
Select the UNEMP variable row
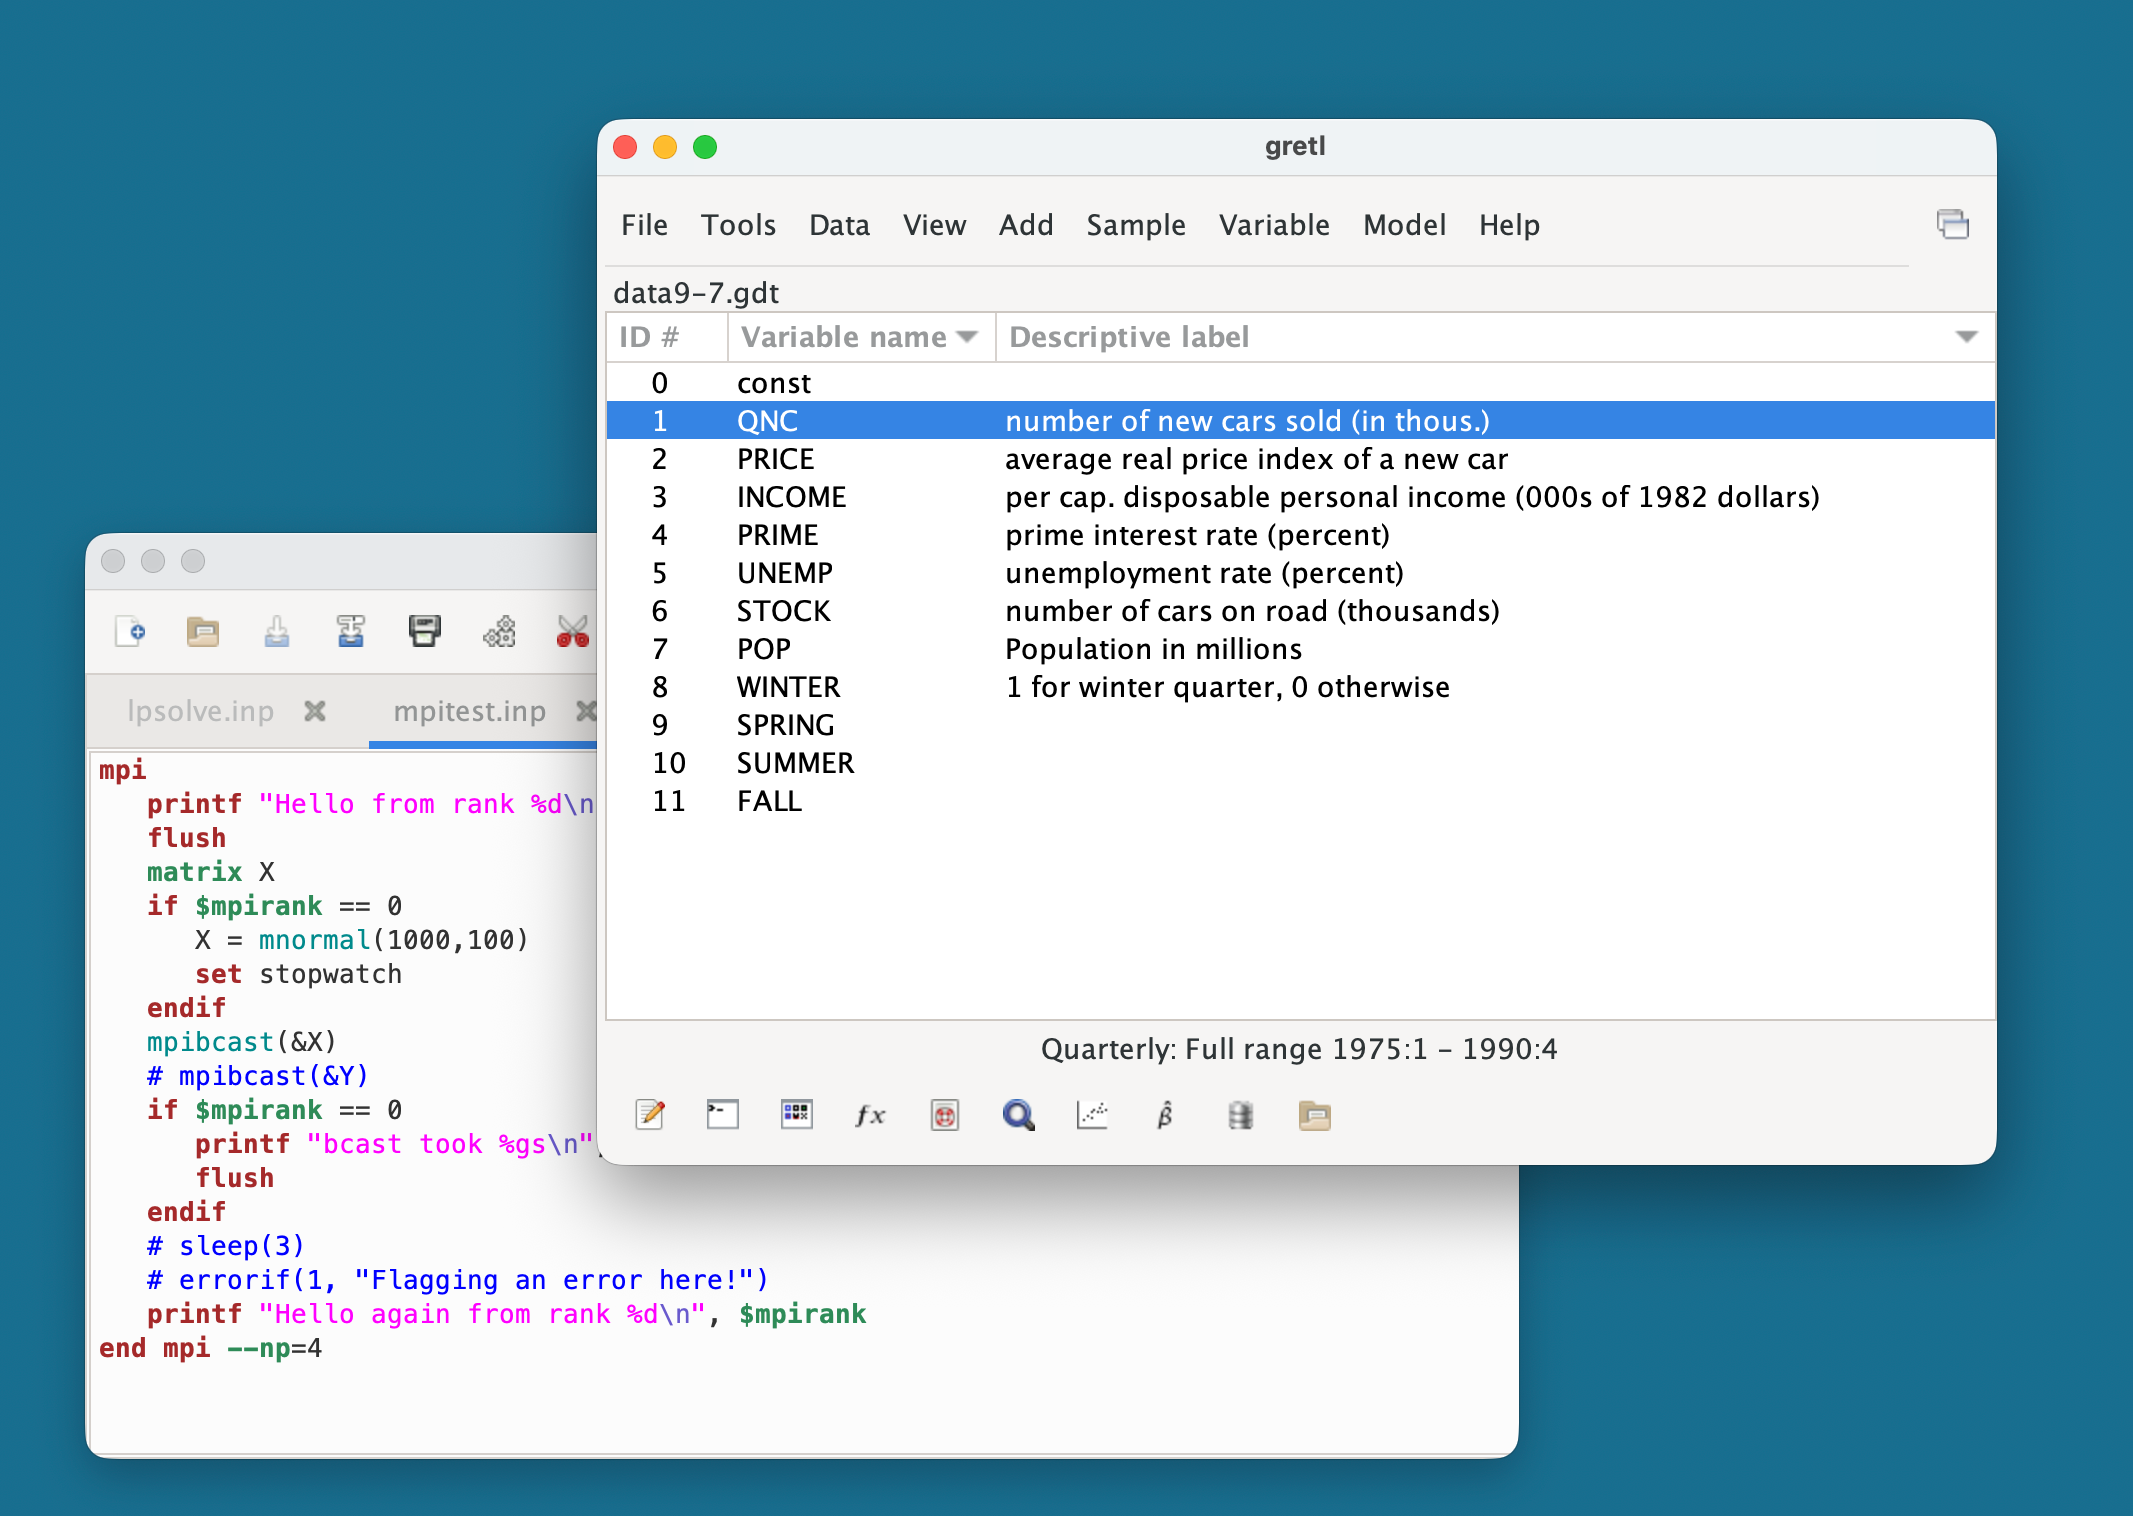click(x=784, y=573)
